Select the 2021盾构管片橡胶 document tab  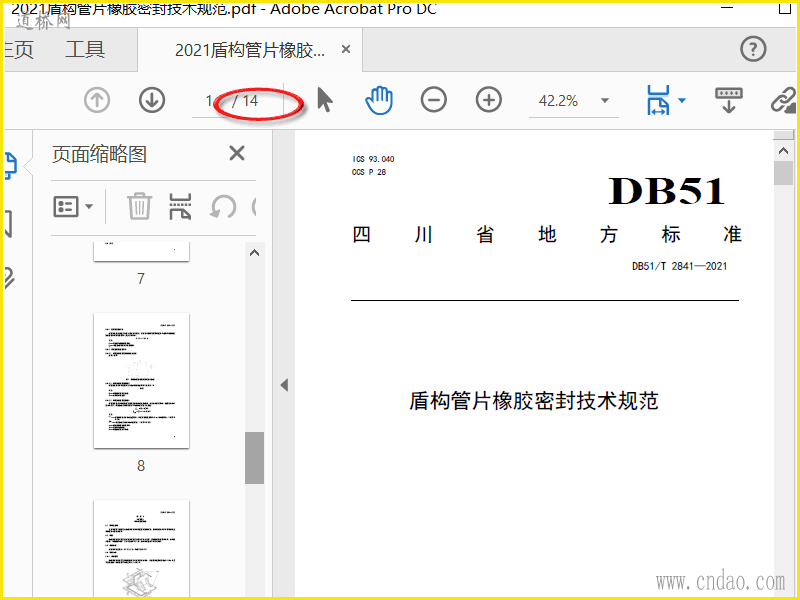pyautogui.click(x=249, y=50)
